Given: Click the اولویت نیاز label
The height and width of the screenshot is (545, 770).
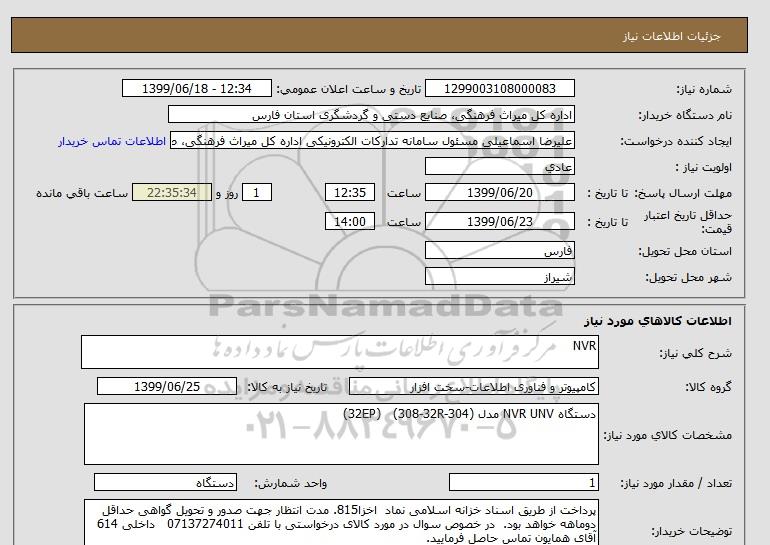Looking at the screenshot, I should click(x=704, y=167).
